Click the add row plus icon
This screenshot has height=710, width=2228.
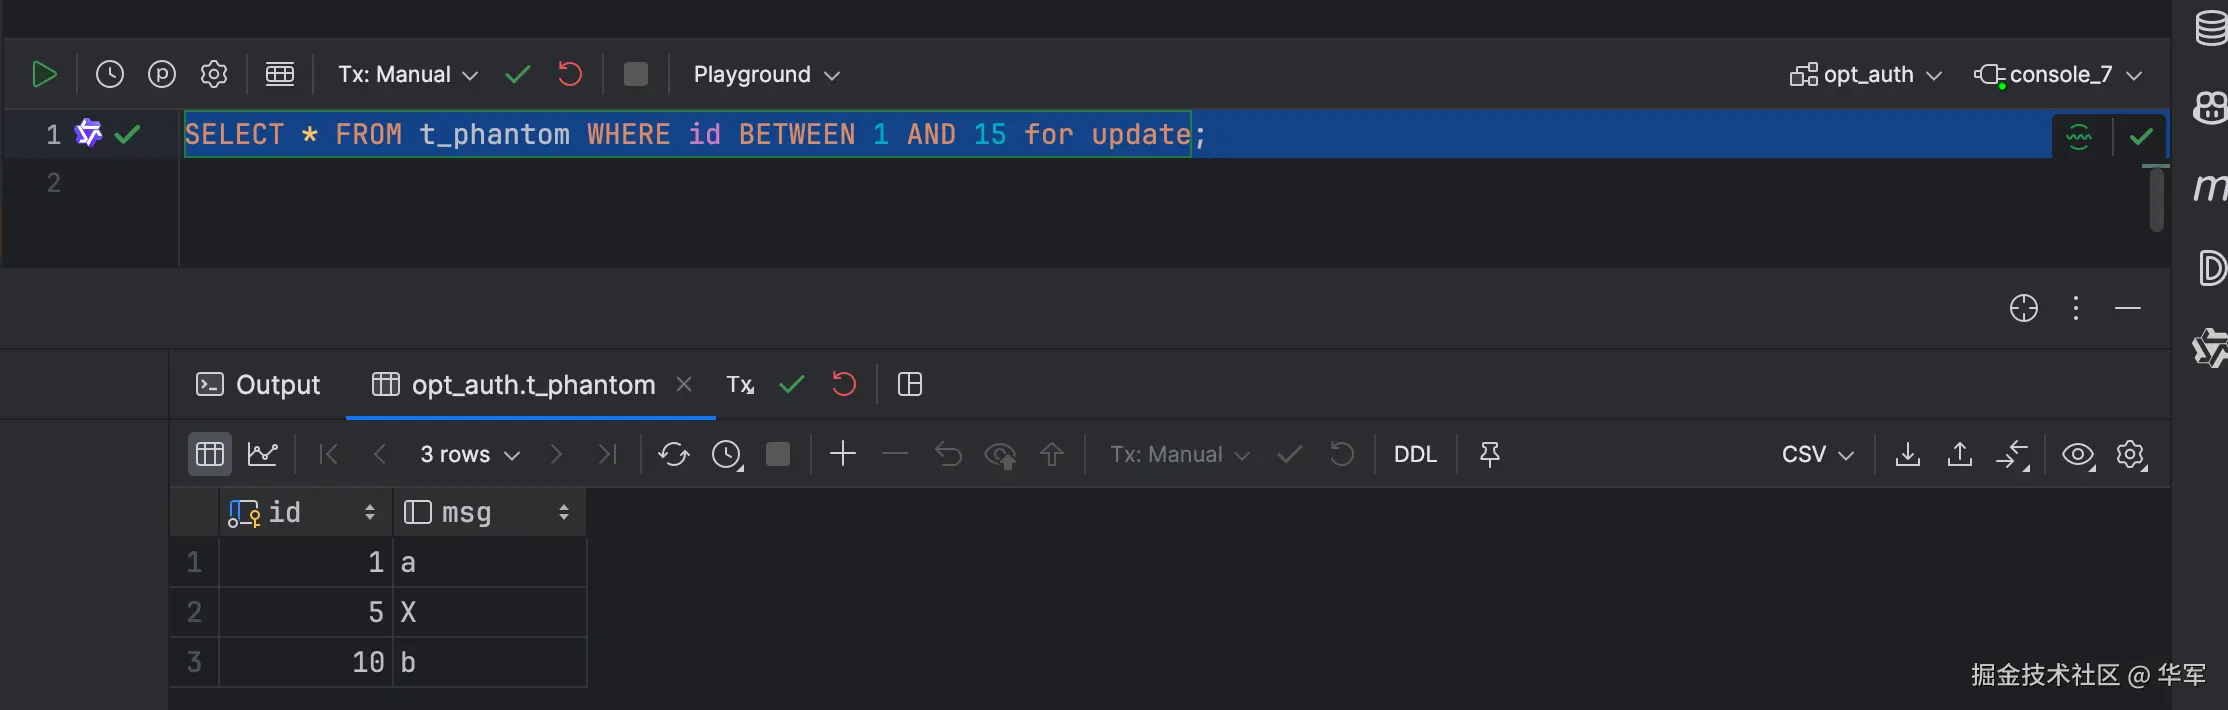(x=843, y=454)
